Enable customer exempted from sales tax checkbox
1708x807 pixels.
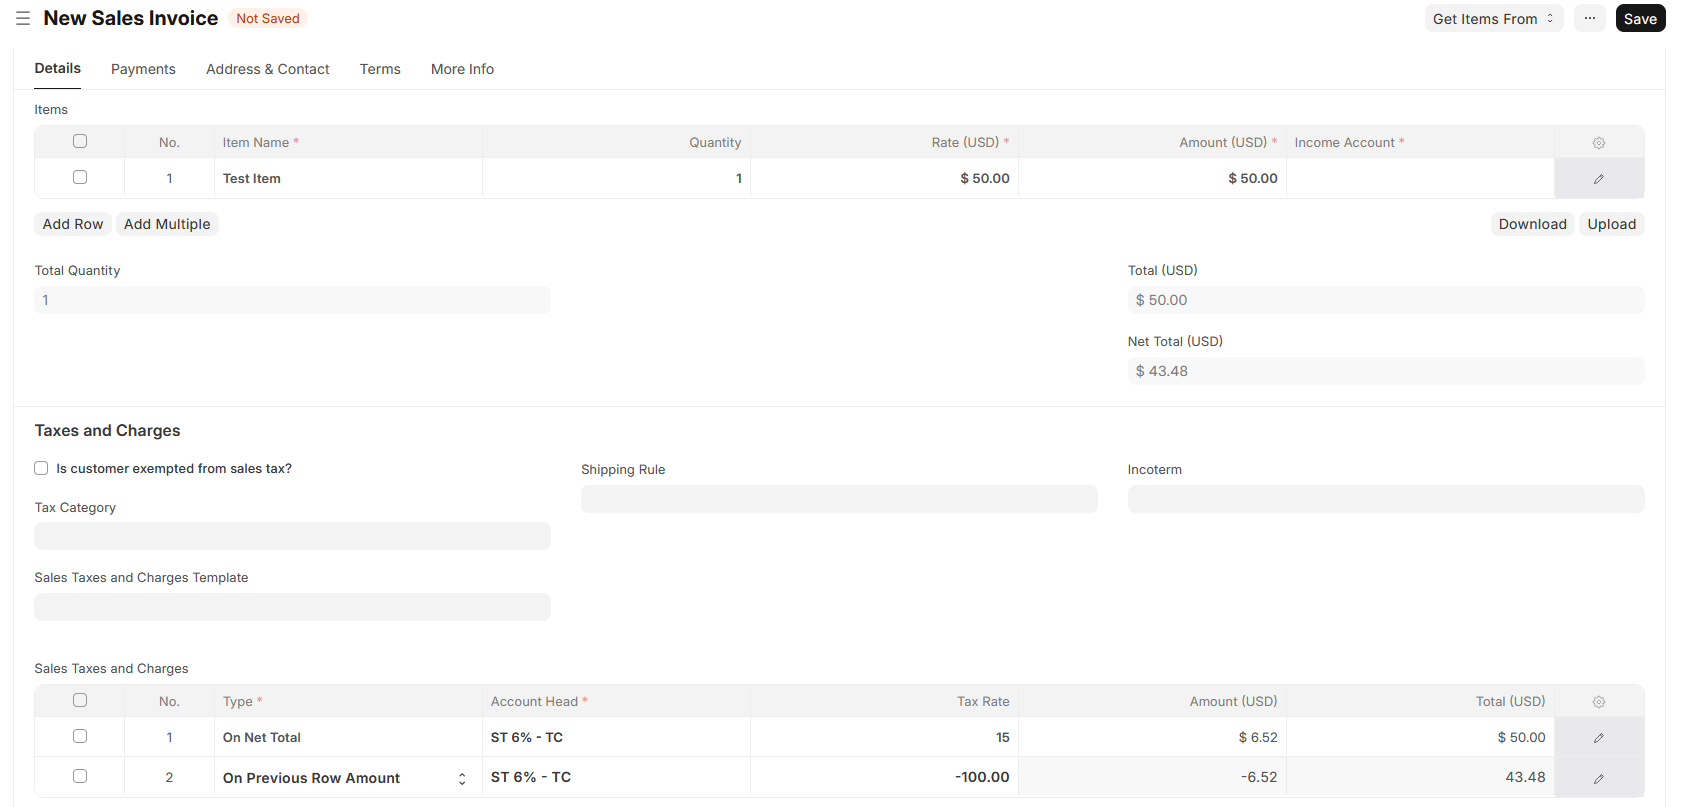click(41, 468)
